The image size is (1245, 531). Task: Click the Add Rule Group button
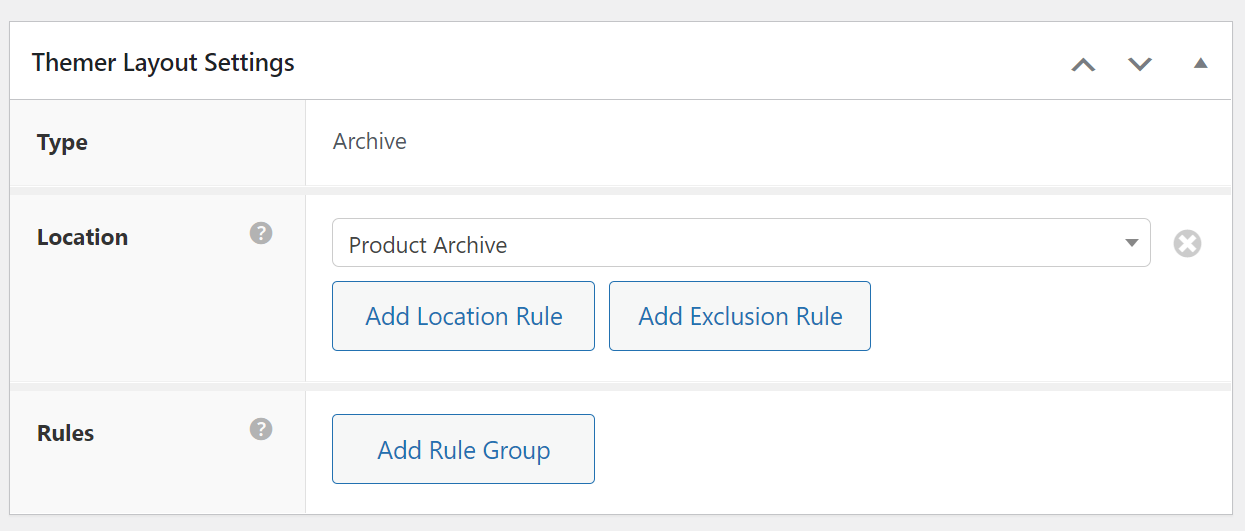[463, 449]
